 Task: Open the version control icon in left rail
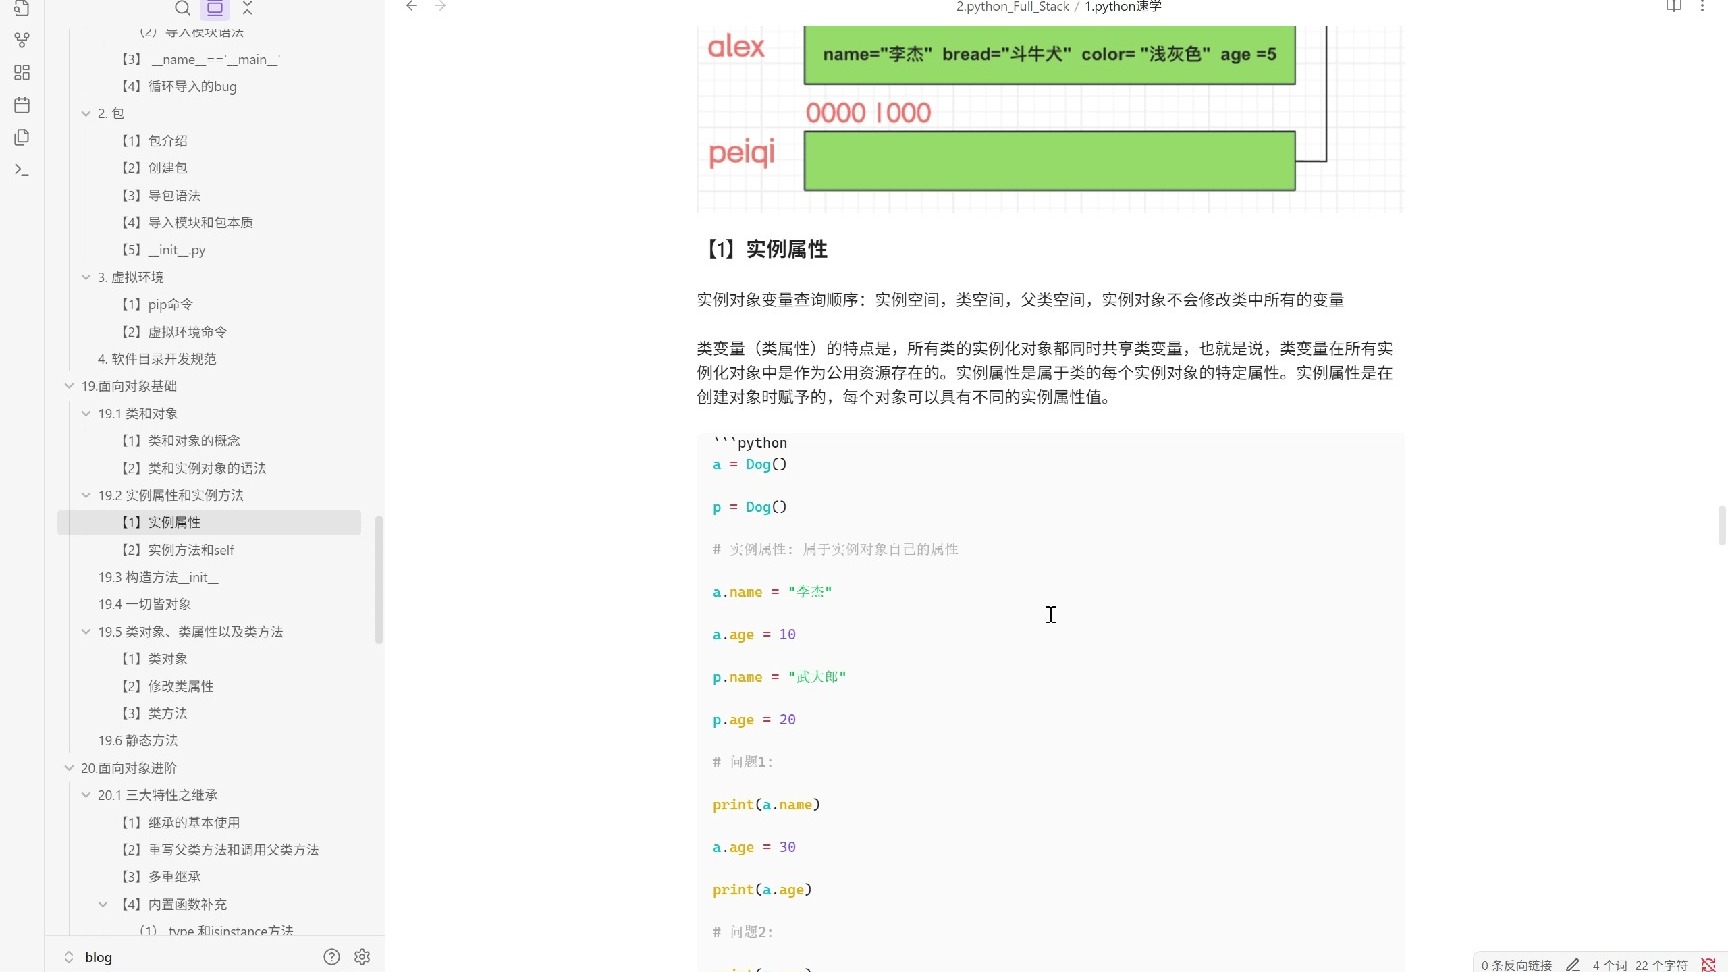click(22, 40)
